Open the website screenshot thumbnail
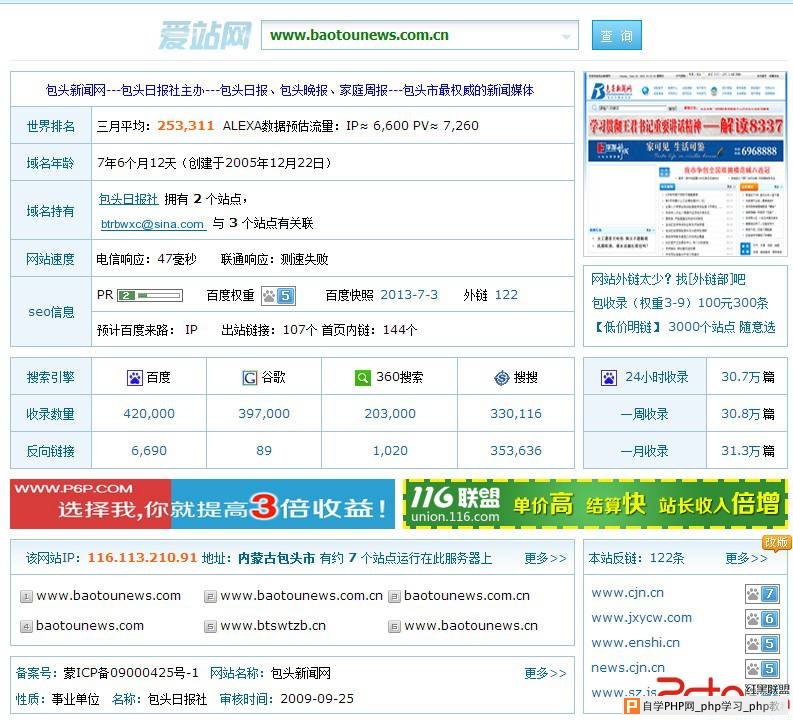Viewport: 793px width, 720px height. tap(685, 164)
